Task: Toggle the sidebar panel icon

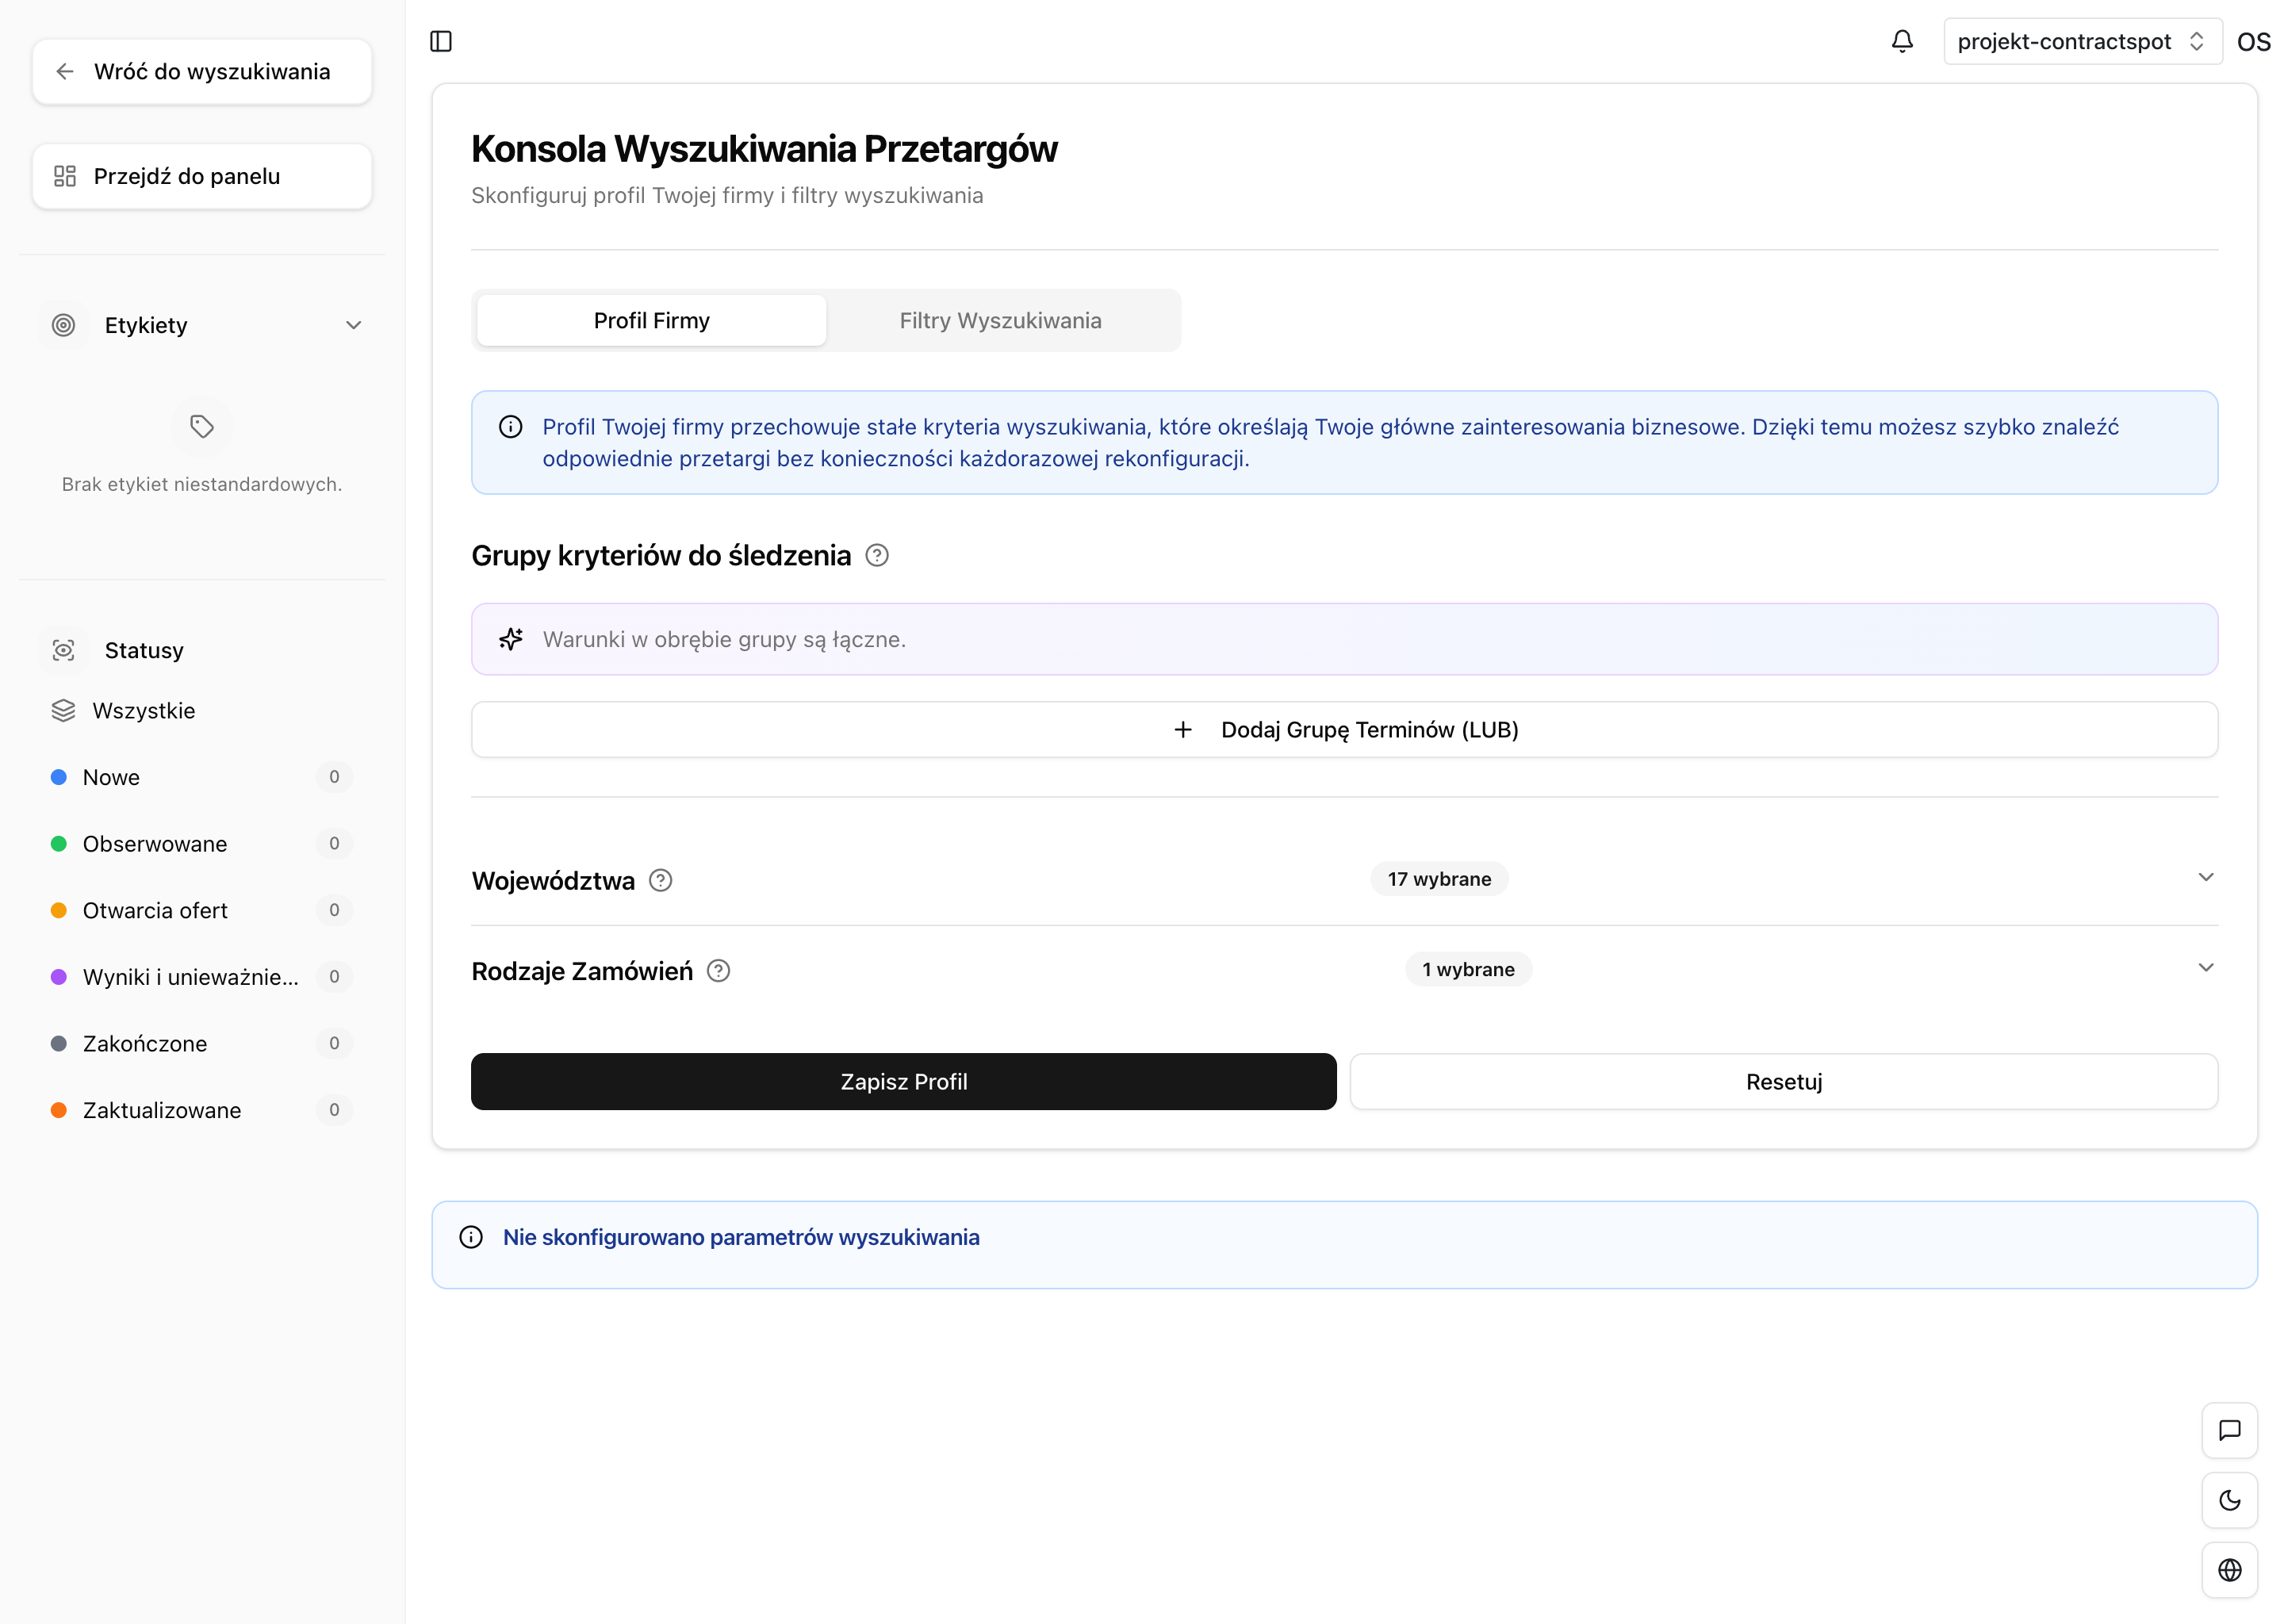Action: click(441, 41)
